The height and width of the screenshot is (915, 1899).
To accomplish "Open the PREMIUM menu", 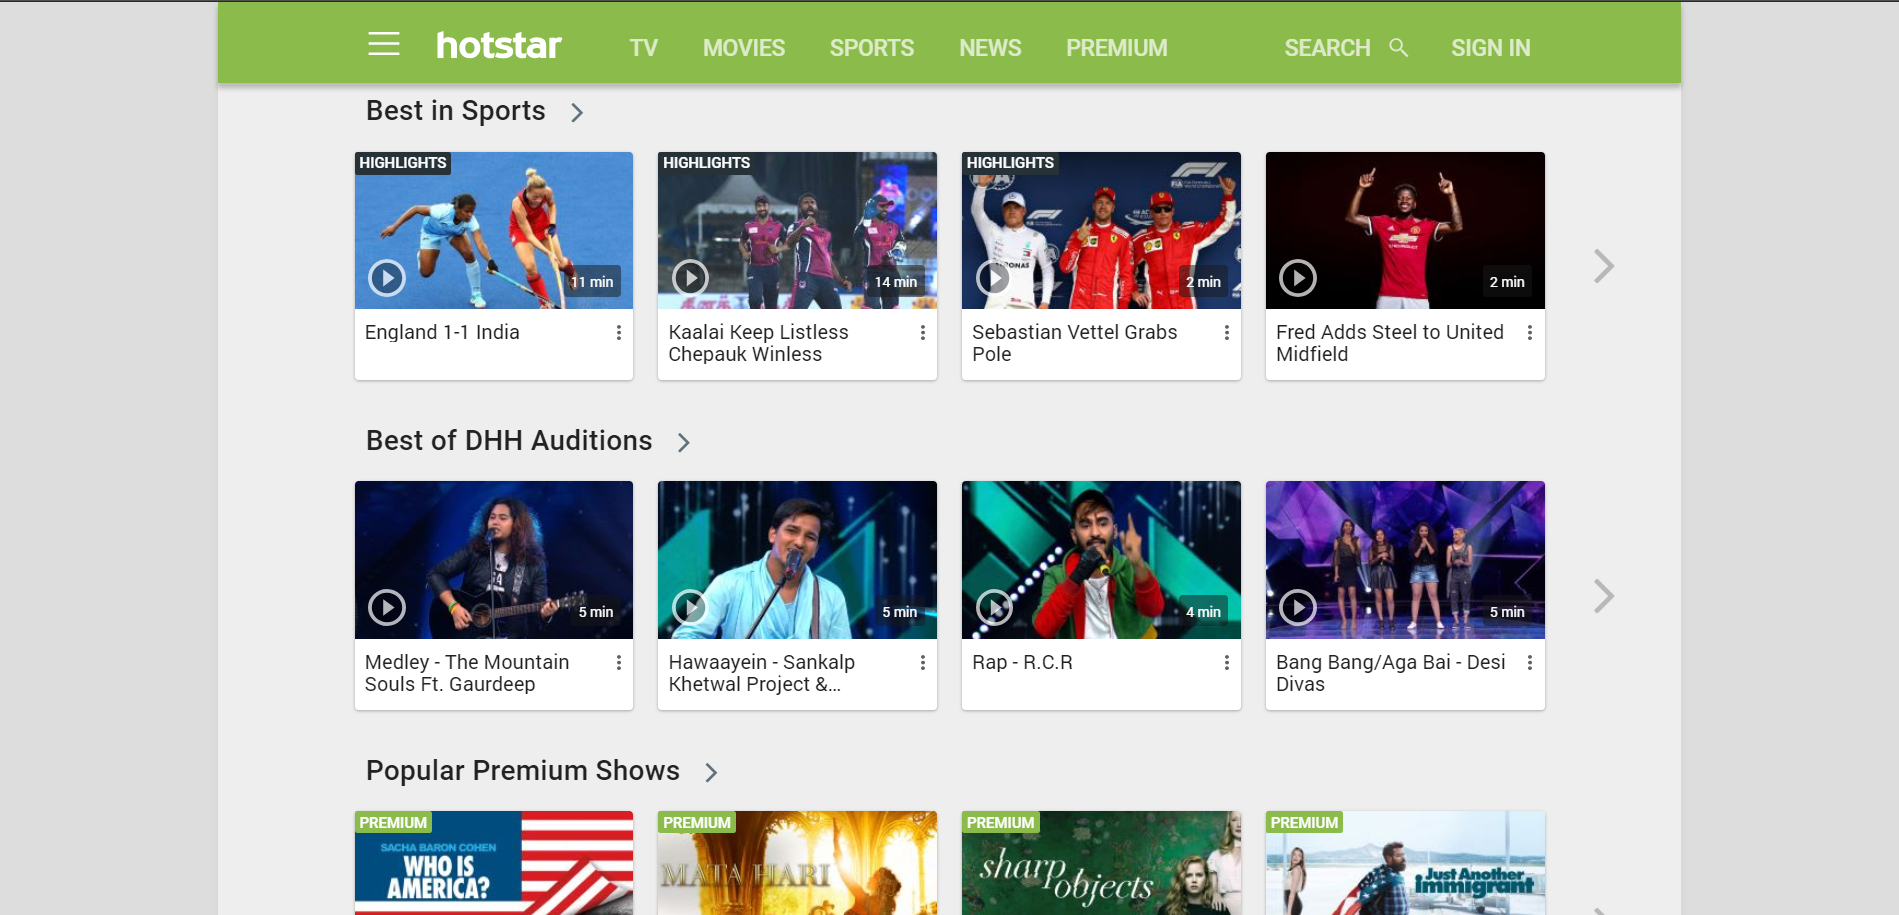I will 1117,48.
